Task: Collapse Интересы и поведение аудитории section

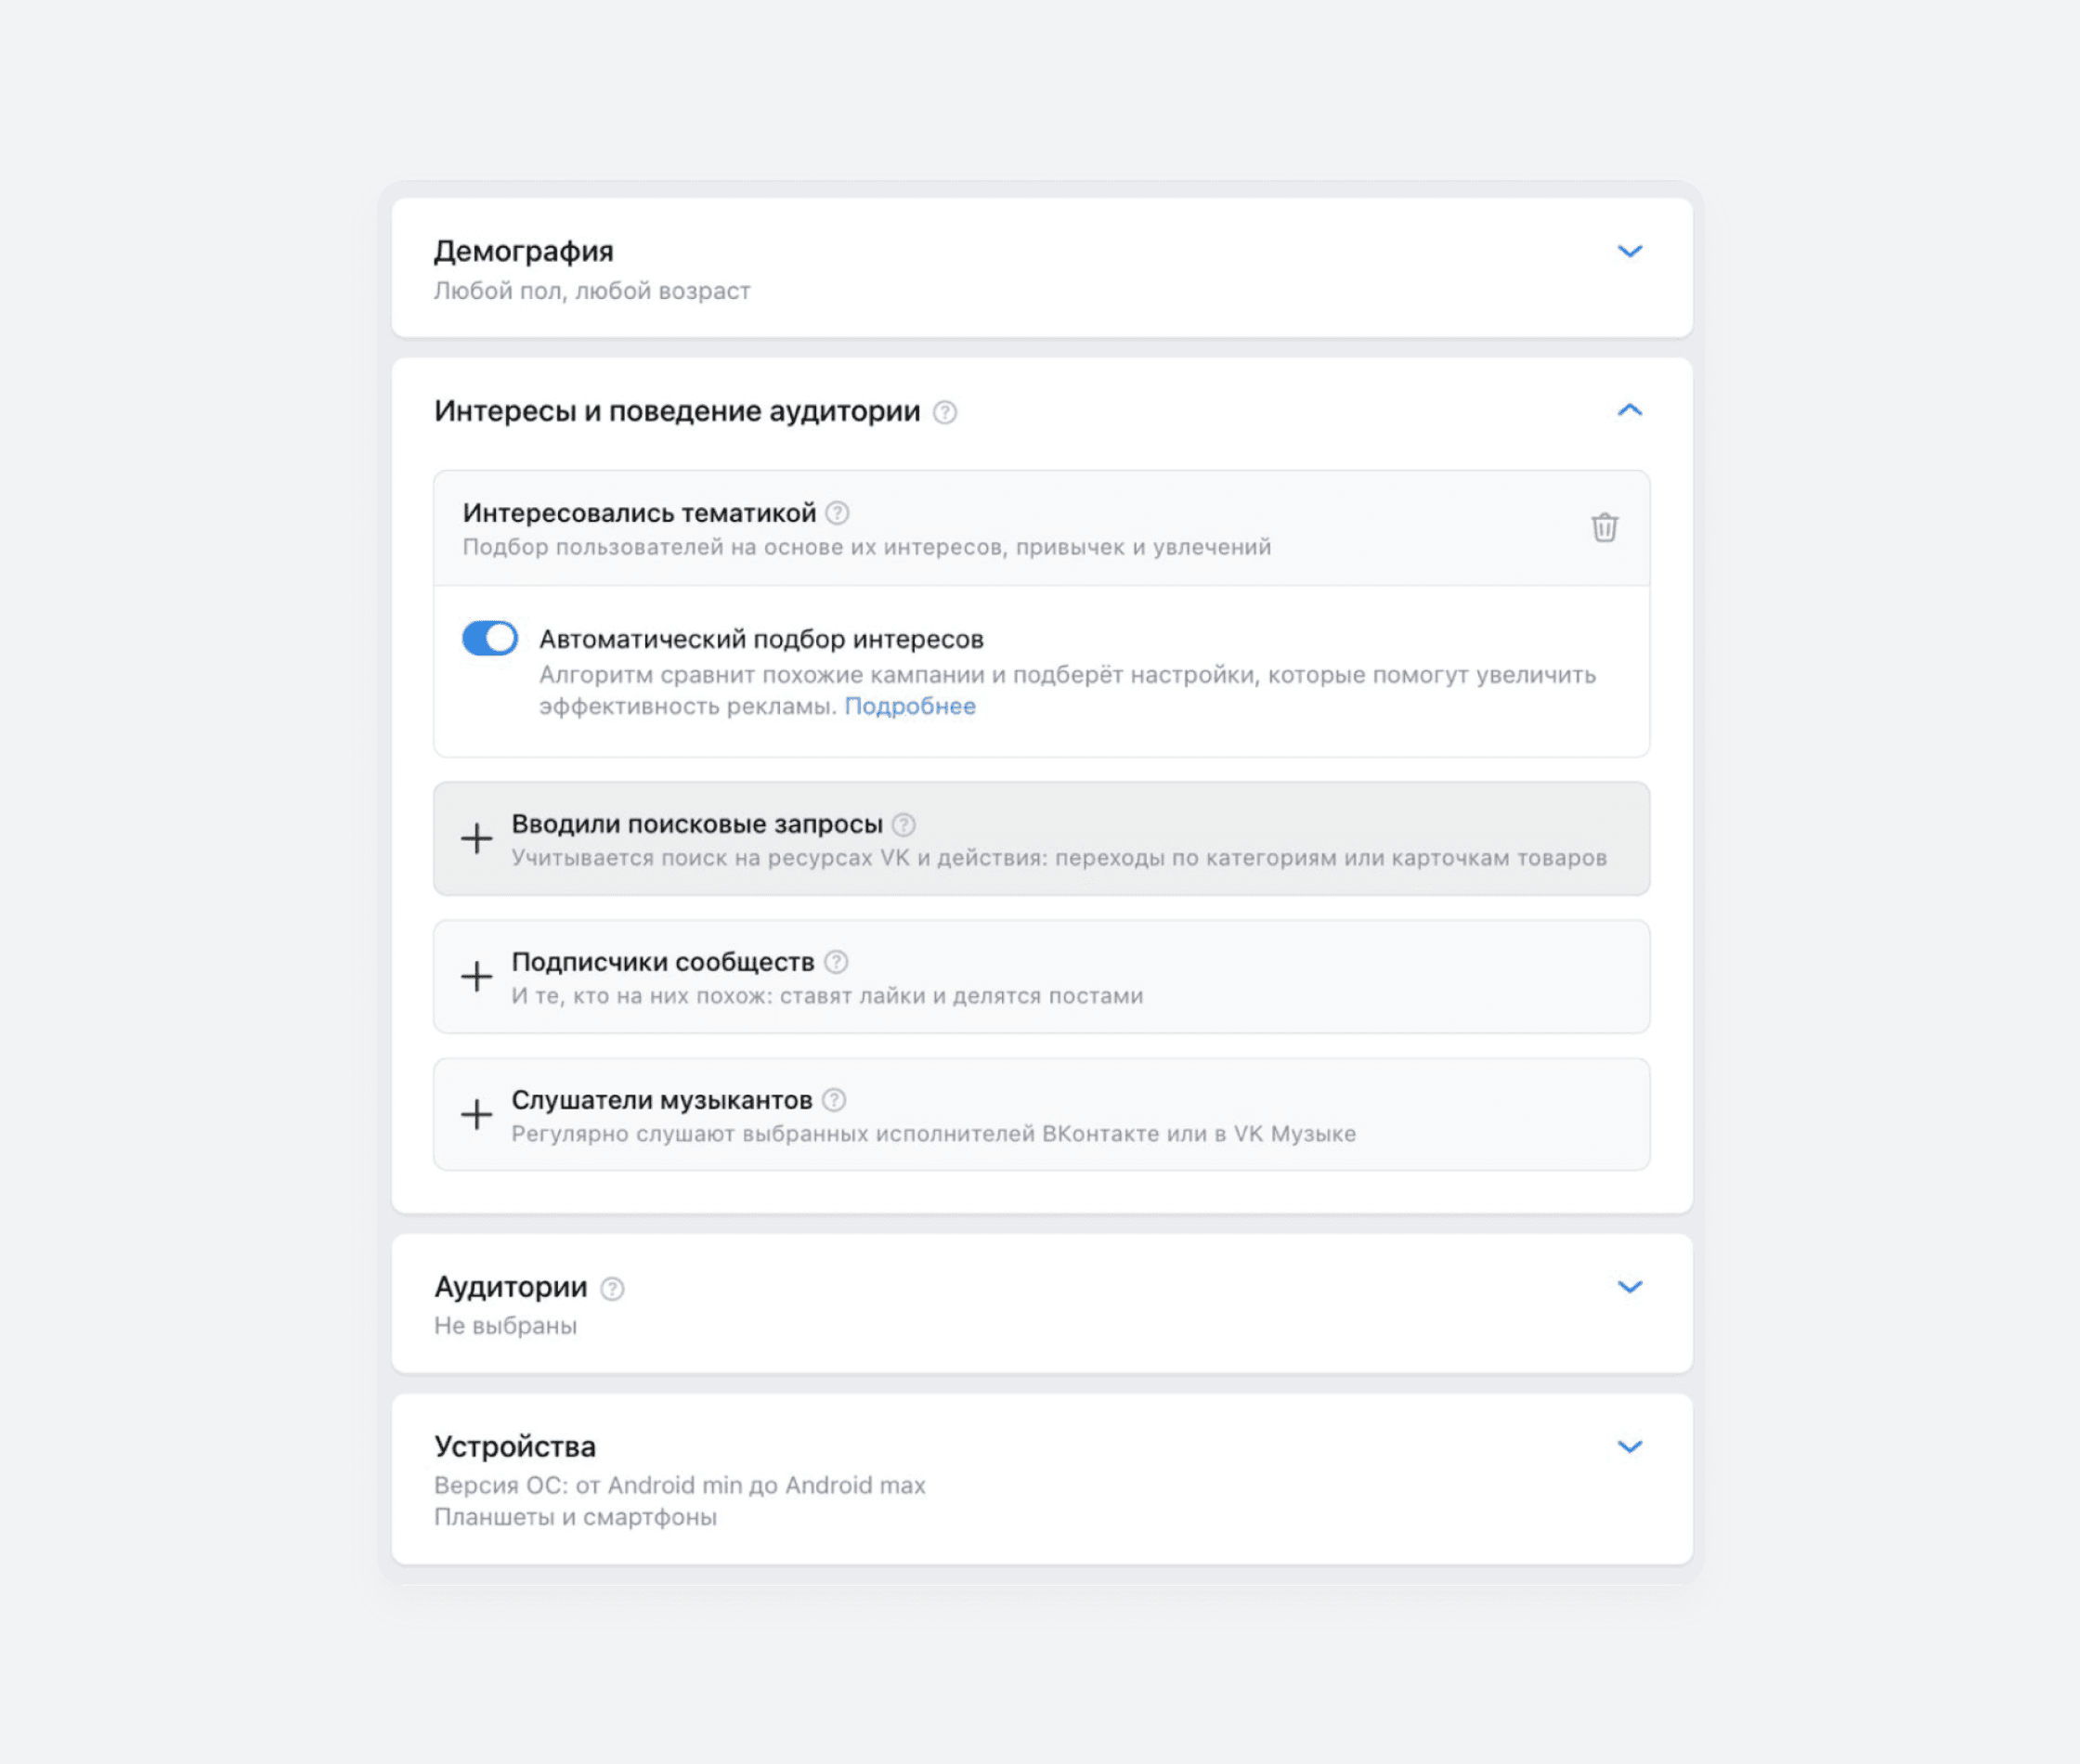Action: 1629,410
